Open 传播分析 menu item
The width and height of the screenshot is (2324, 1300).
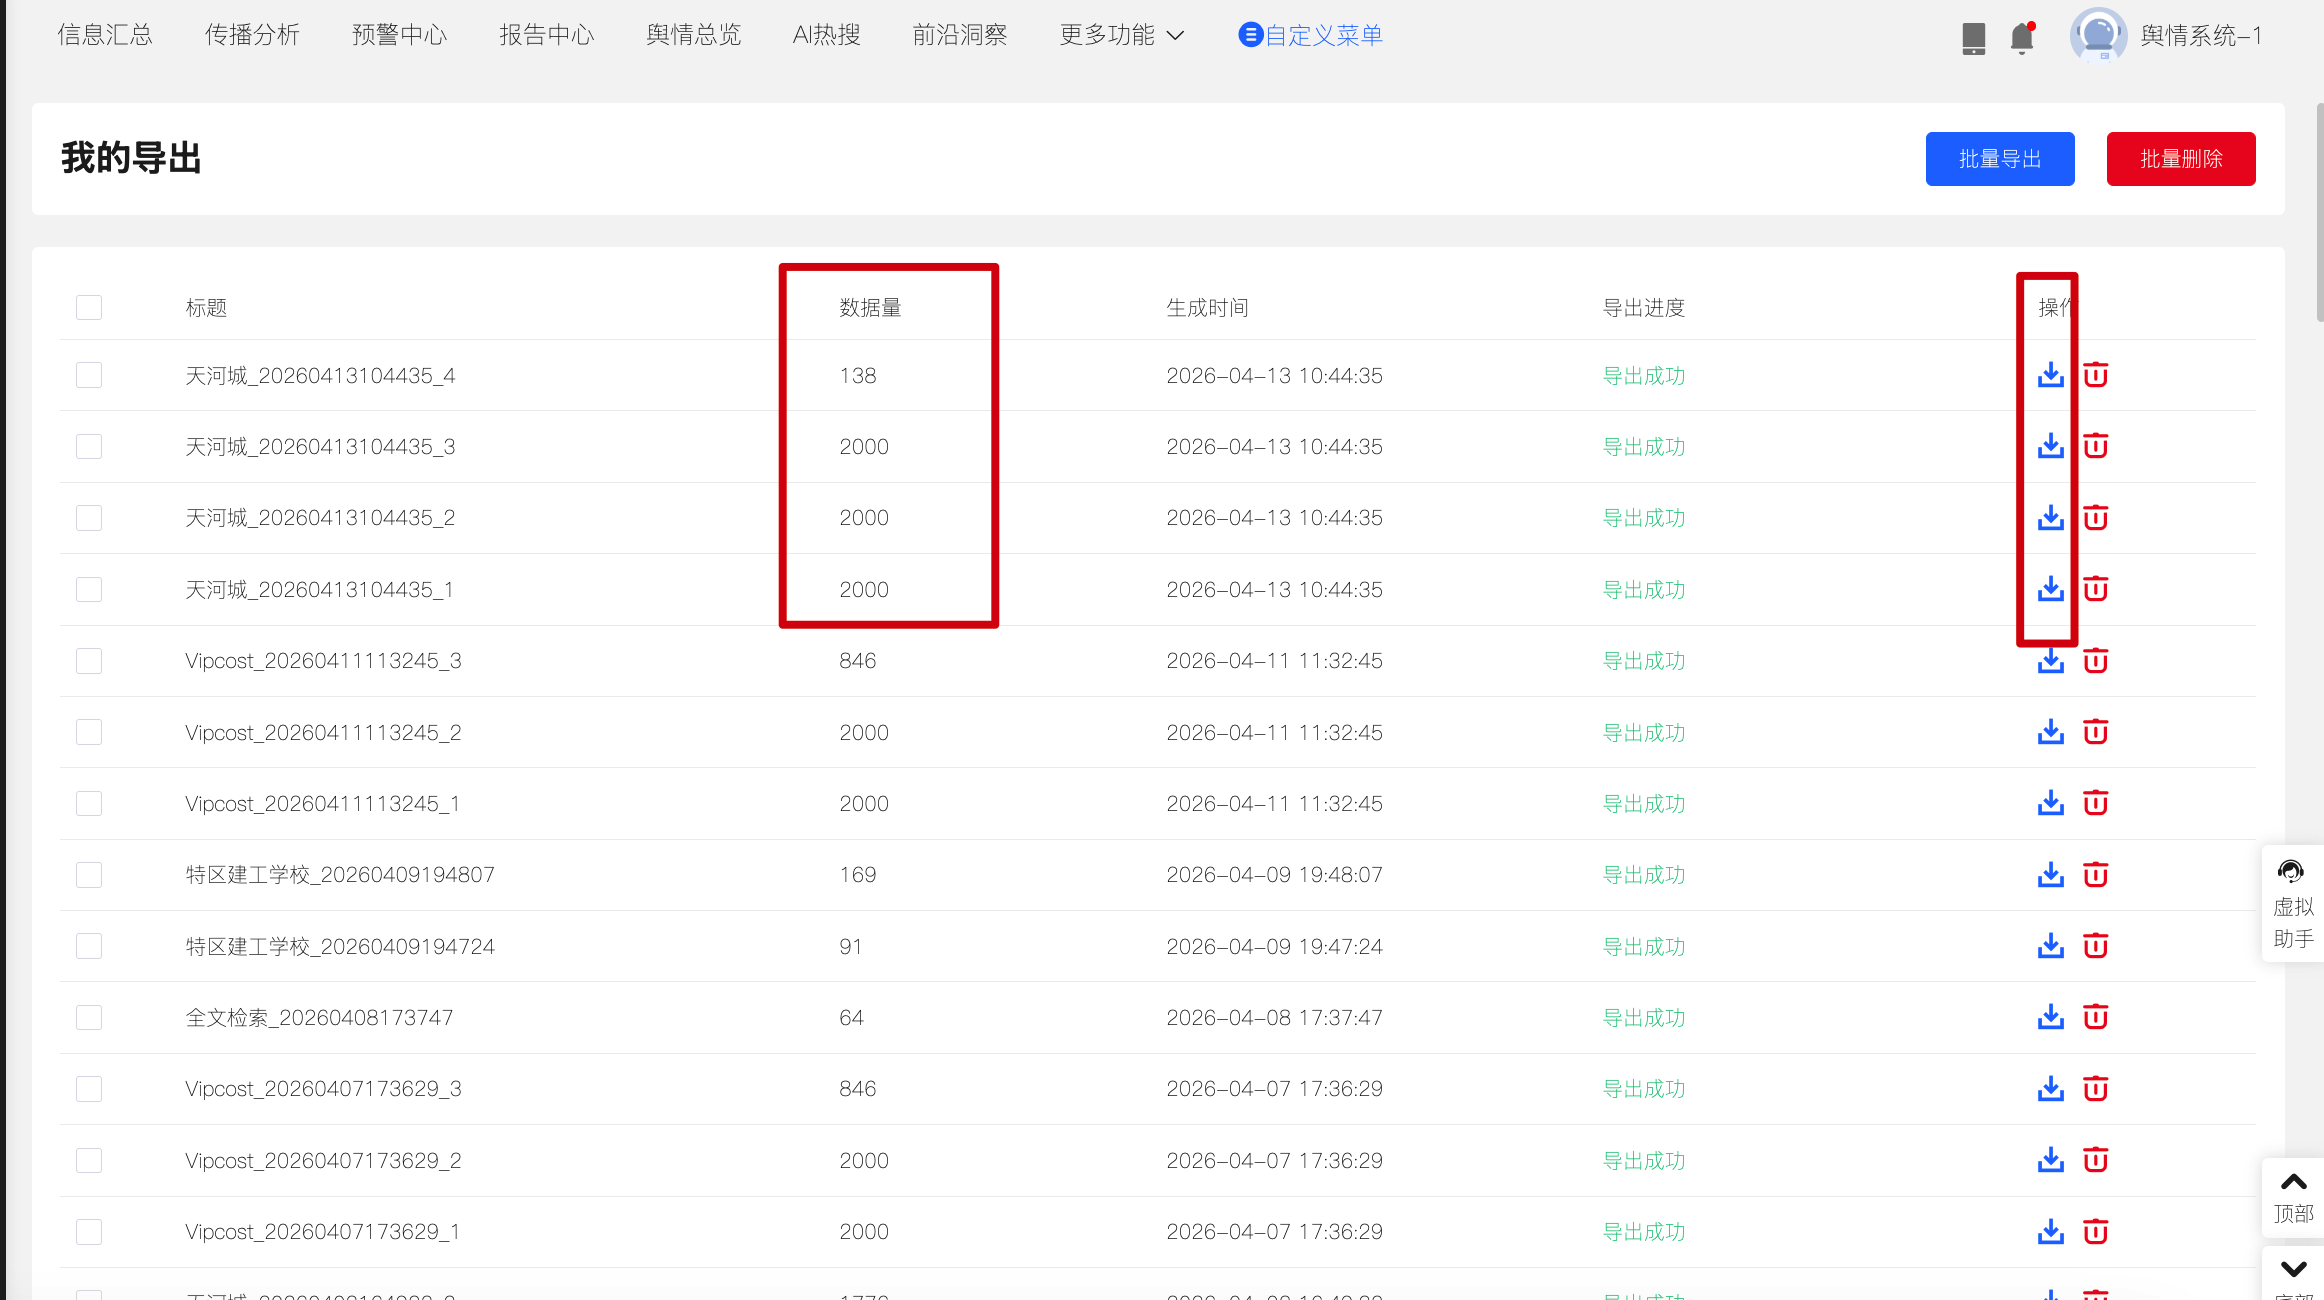tap(252, 35)
